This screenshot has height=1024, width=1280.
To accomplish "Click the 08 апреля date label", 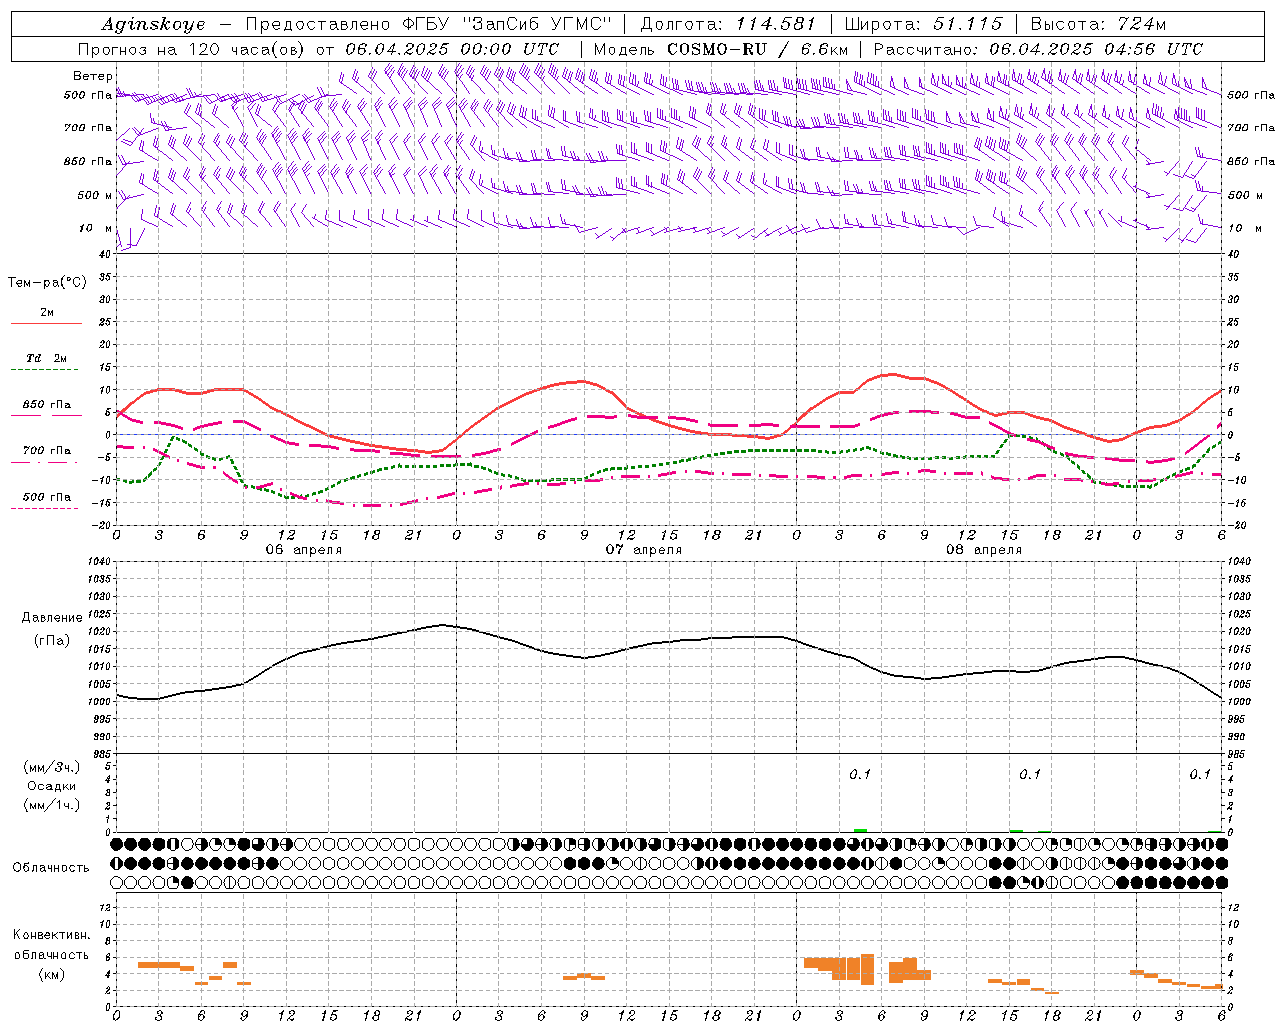I will point(984,550).
